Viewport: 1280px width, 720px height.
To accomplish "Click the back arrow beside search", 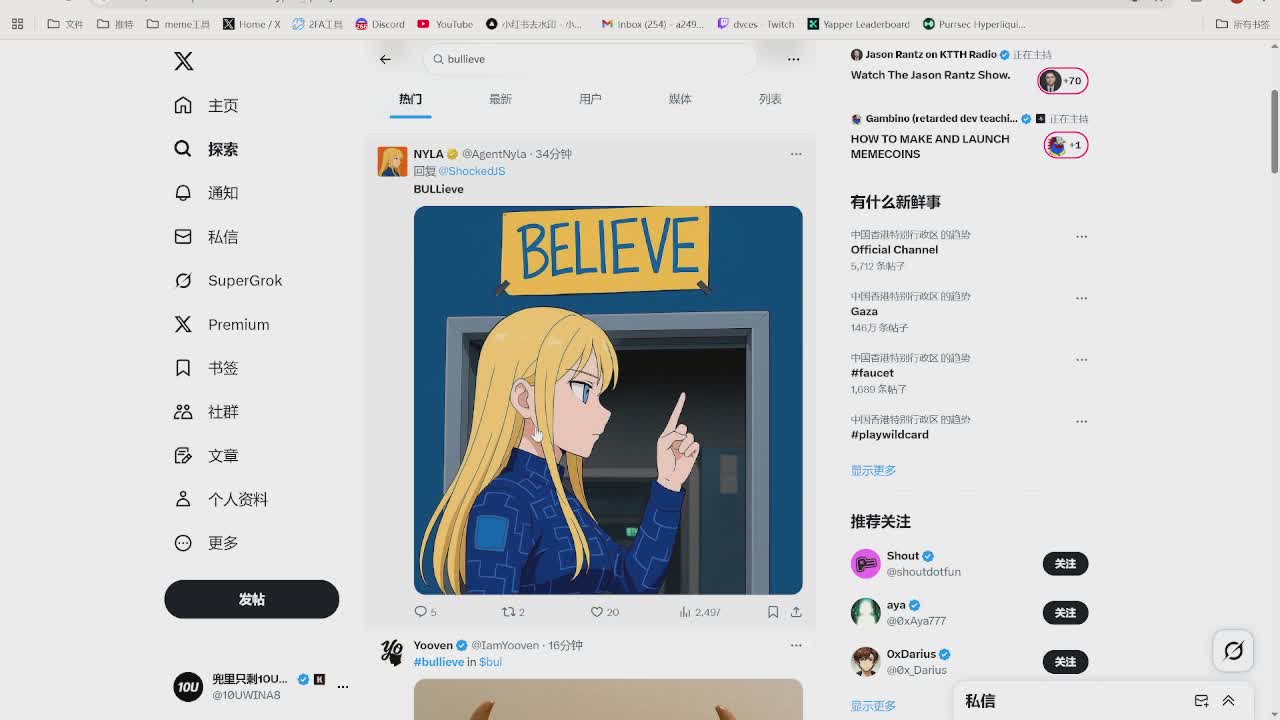I will [385, 59].
